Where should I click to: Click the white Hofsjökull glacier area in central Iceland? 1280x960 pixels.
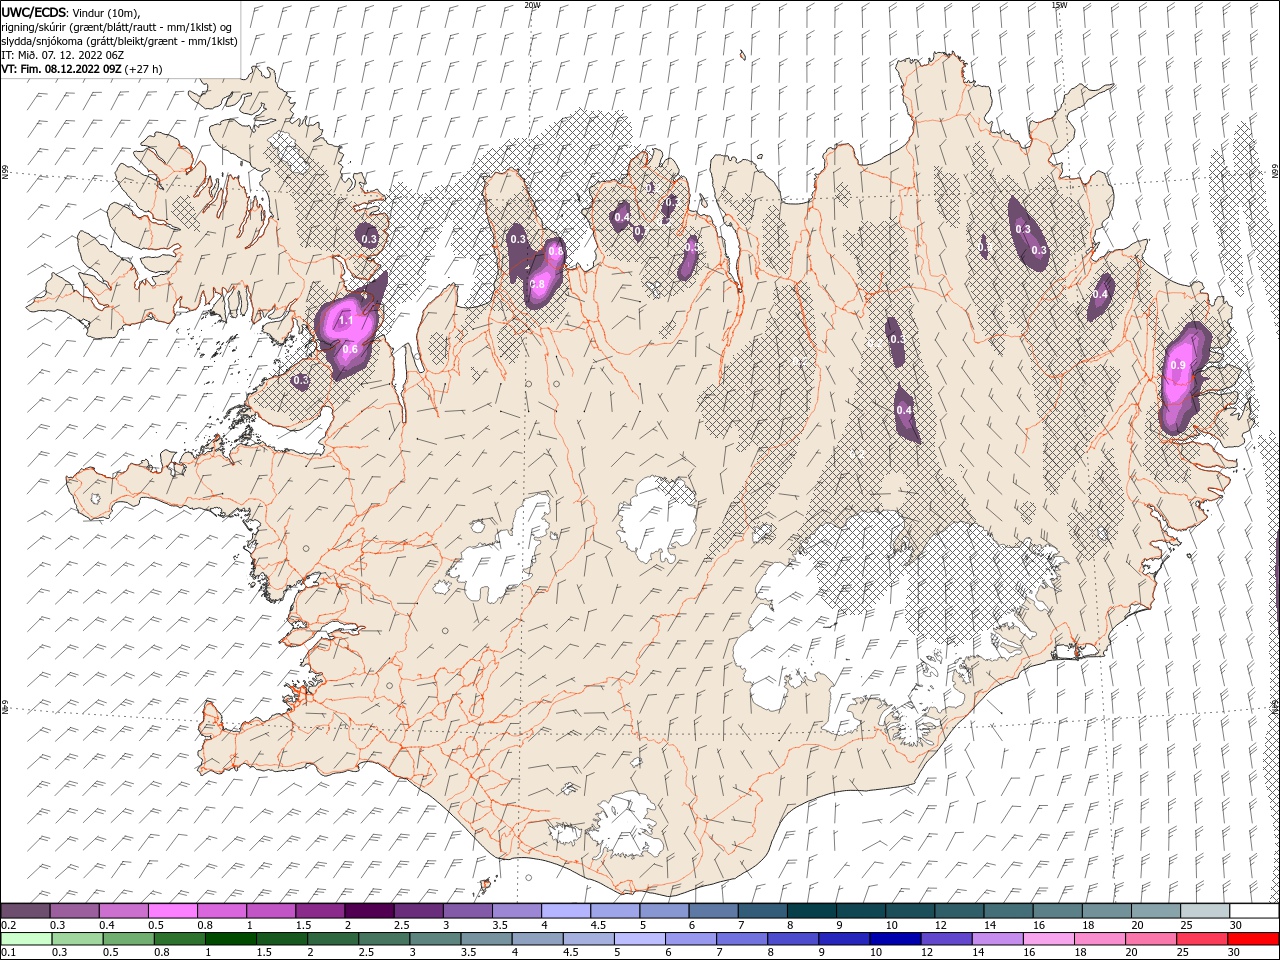(658, 518)
